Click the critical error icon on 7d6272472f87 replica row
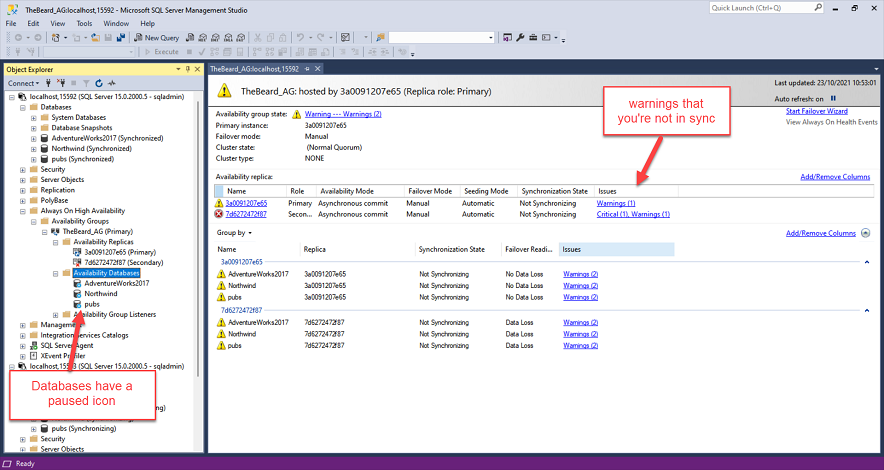 click(x=219, y=214)
